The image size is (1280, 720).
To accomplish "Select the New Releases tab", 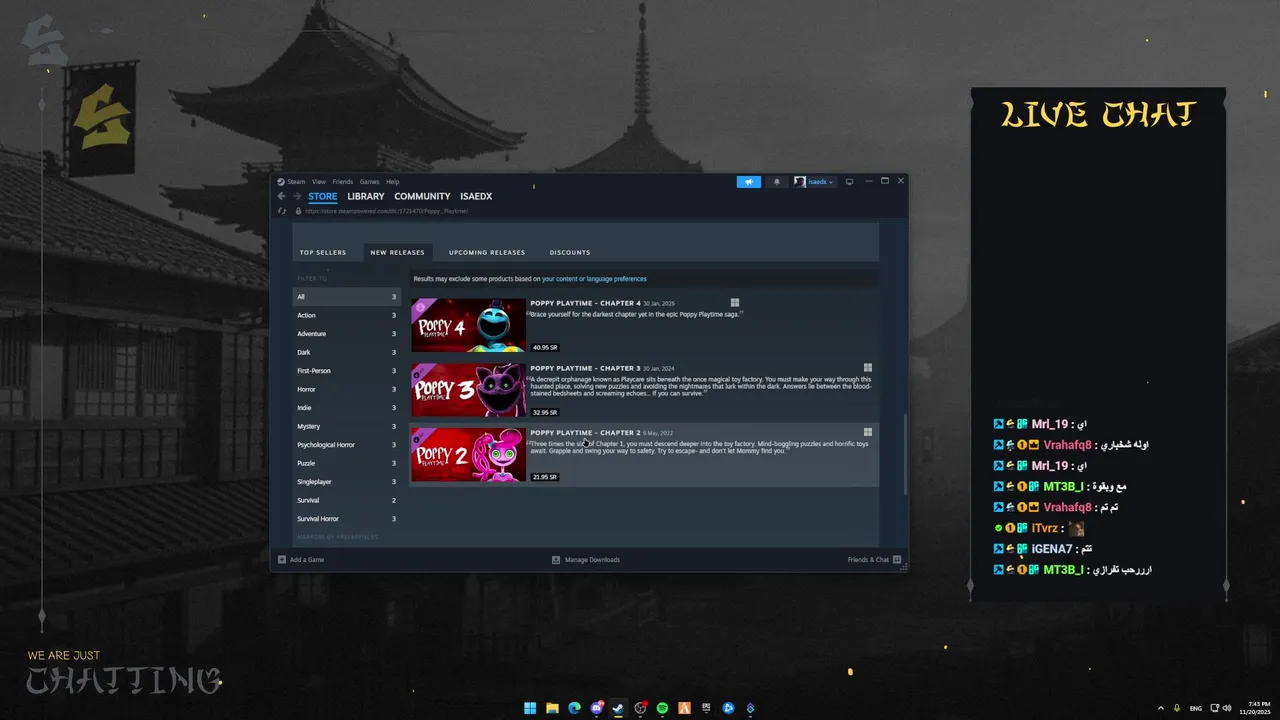I will [x=398, y=252].
